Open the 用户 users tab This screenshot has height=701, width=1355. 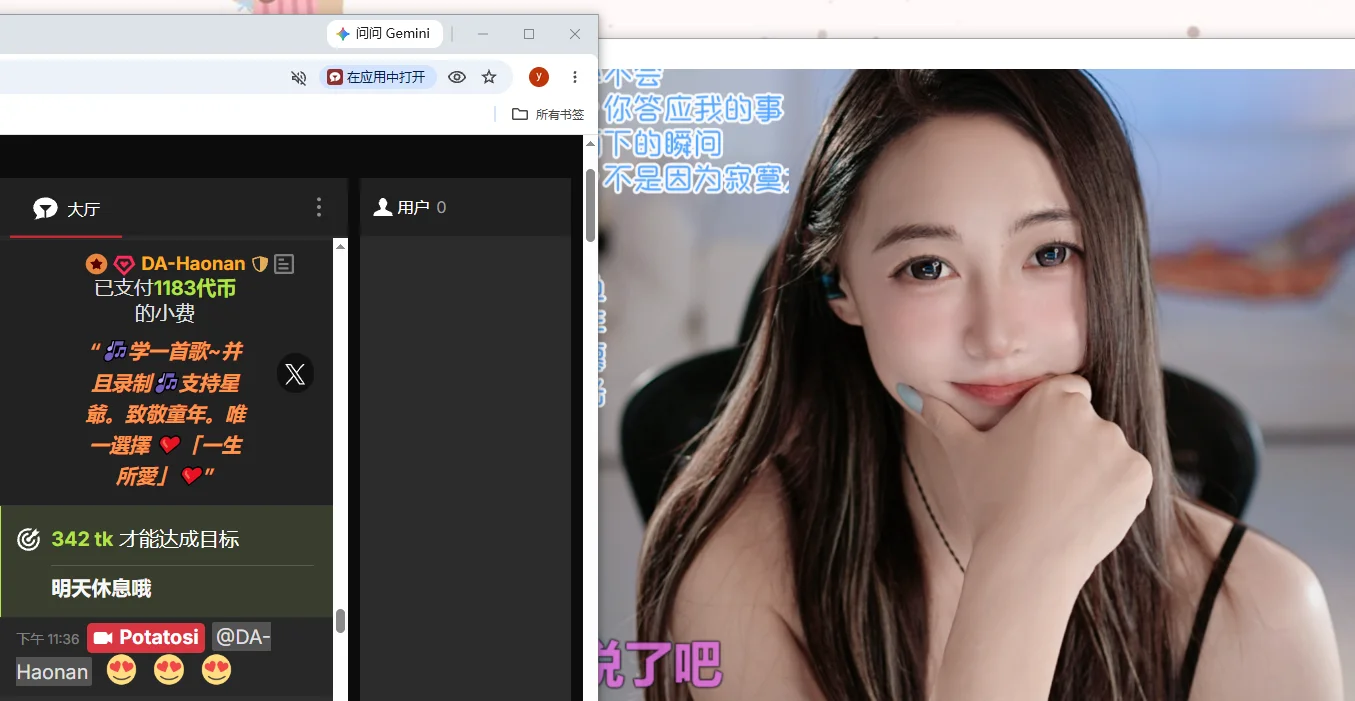point(409,207)
